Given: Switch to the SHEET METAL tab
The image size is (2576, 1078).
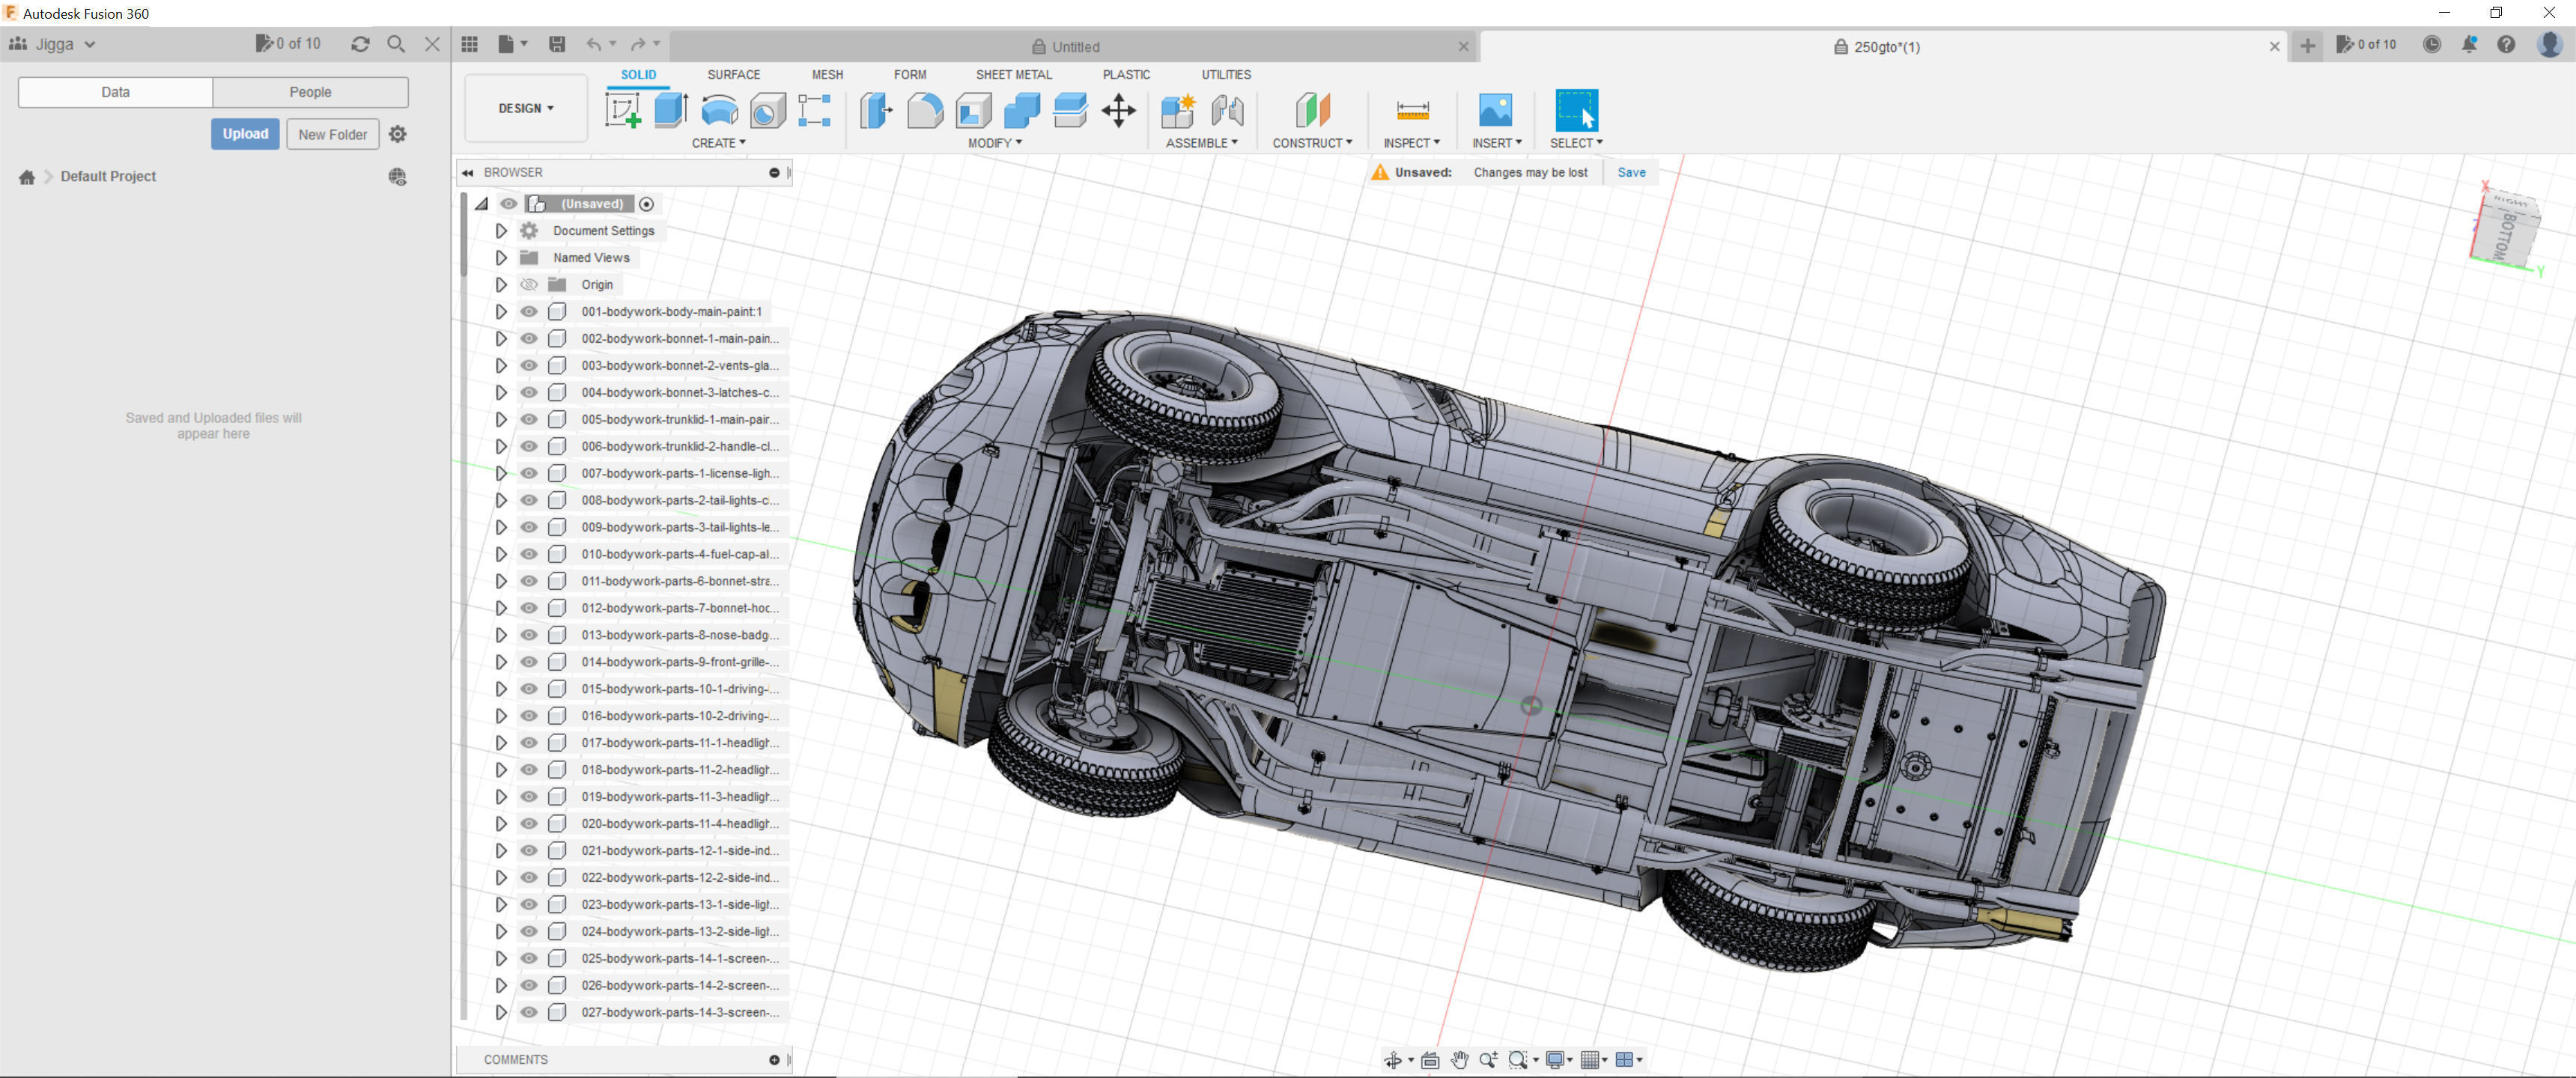Looking at the screenshot, I should tap(1014, 75).
